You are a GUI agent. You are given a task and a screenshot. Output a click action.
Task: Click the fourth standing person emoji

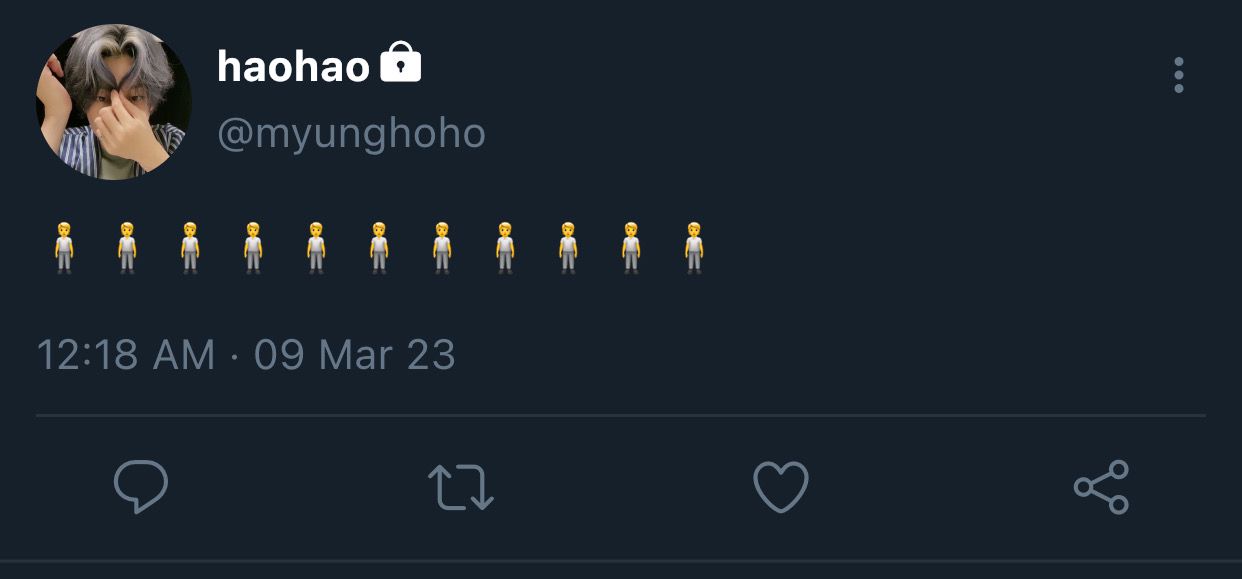pos(253,248)
